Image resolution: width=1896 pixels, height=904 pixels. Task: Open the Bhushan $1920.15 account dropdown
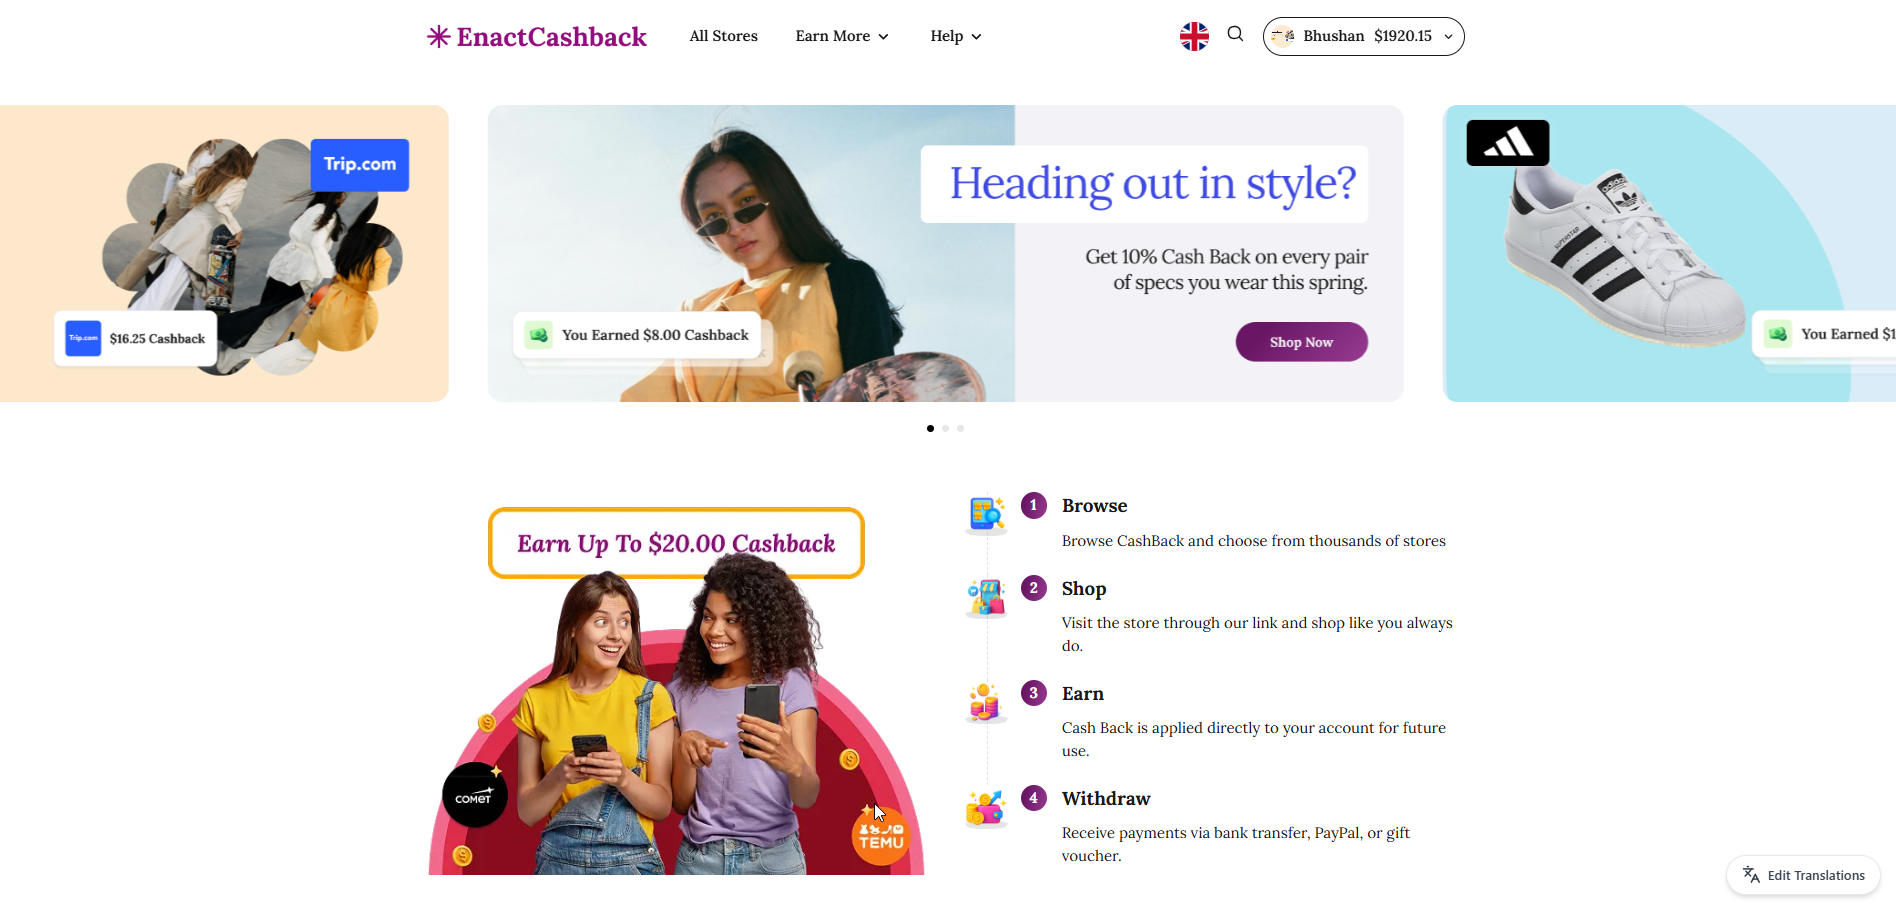click(1364, 36)
